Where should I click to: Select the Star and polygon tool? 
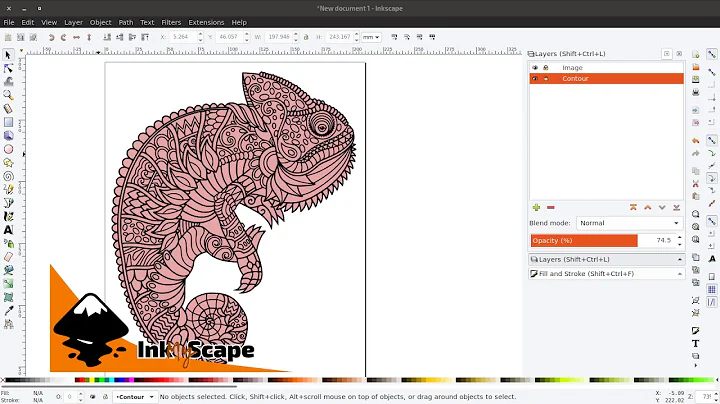click(x=8, y=163)
